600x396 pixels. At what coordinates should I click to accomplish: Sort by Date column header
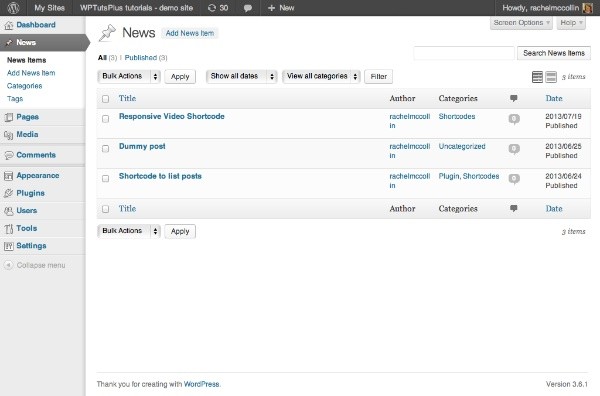click(x=554, y=98)
